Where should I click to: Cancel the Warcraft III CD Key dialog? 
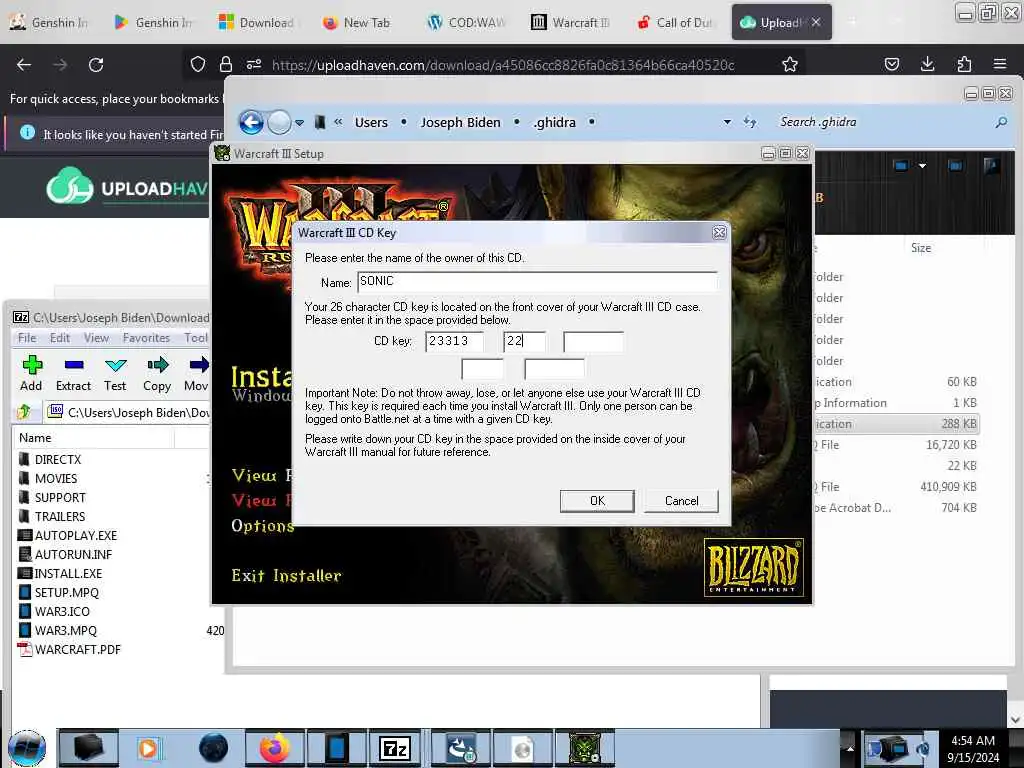(x=681, y=501)
